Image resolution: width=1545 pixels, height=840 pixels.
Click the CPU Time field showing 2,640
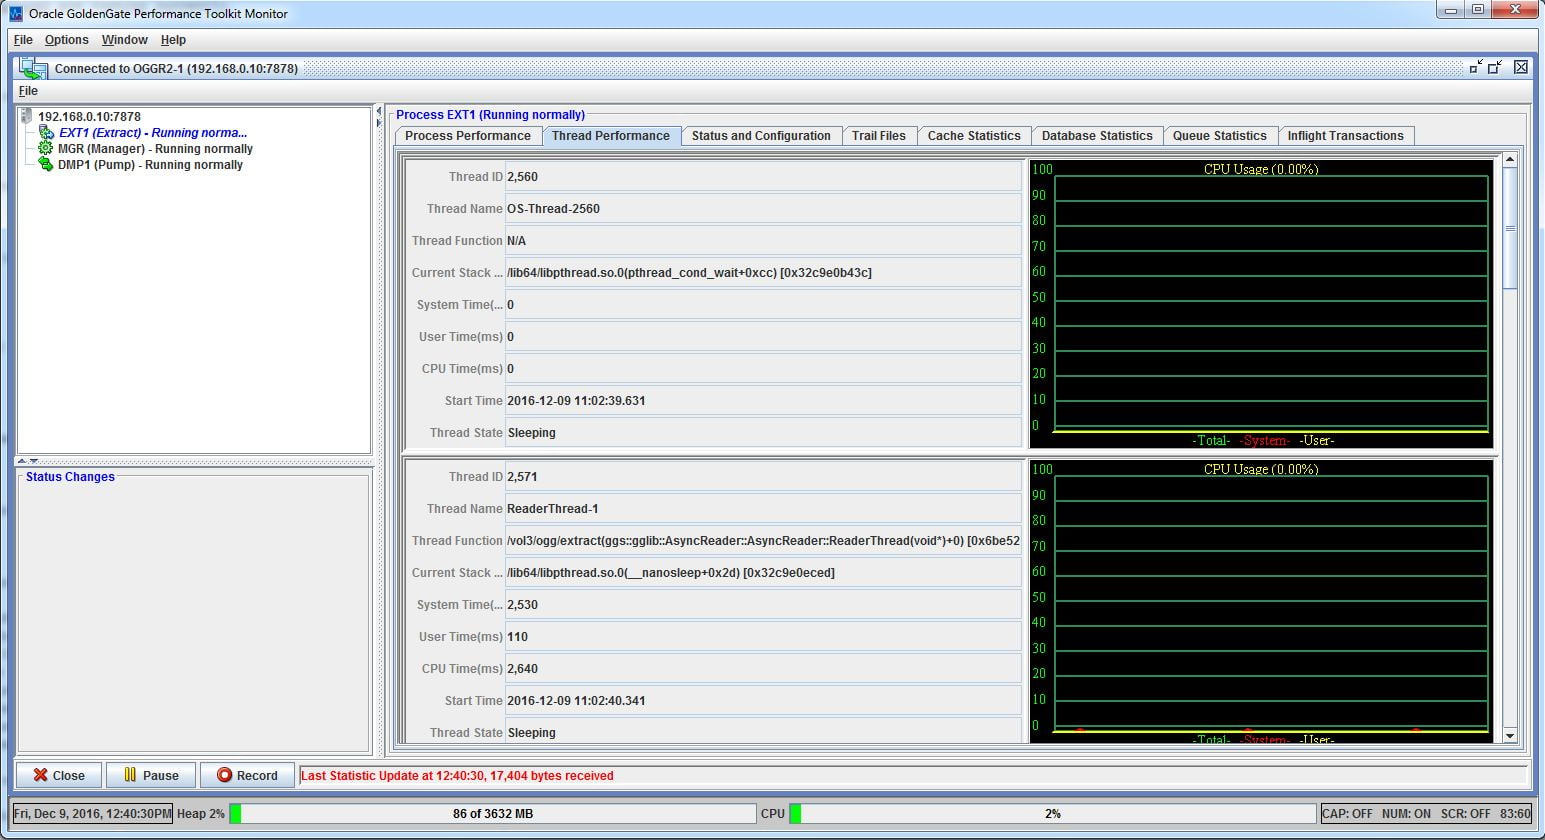click(763, 669)
